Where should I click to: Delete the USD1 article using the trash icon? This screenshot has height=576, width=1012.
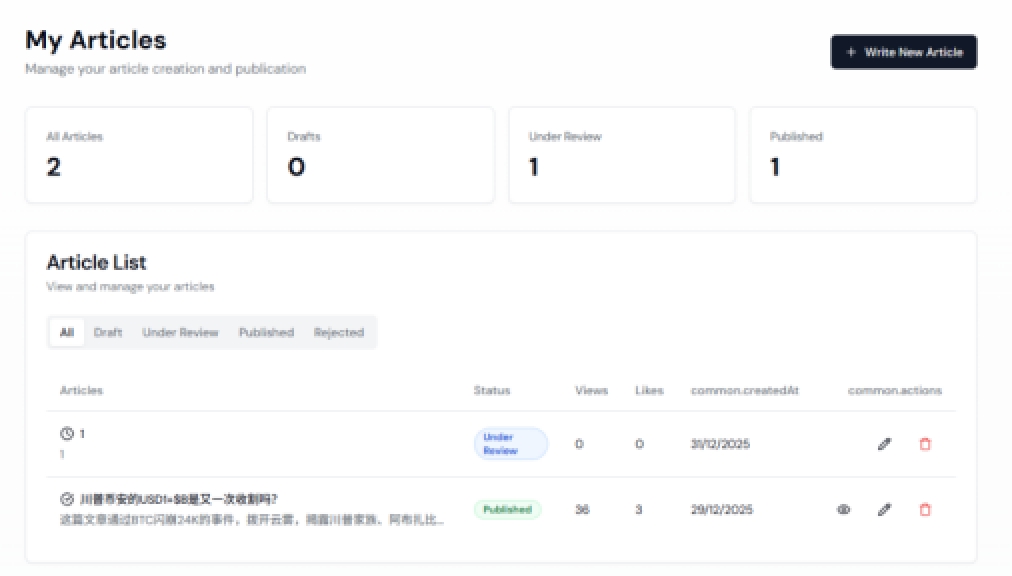[924, 509]
